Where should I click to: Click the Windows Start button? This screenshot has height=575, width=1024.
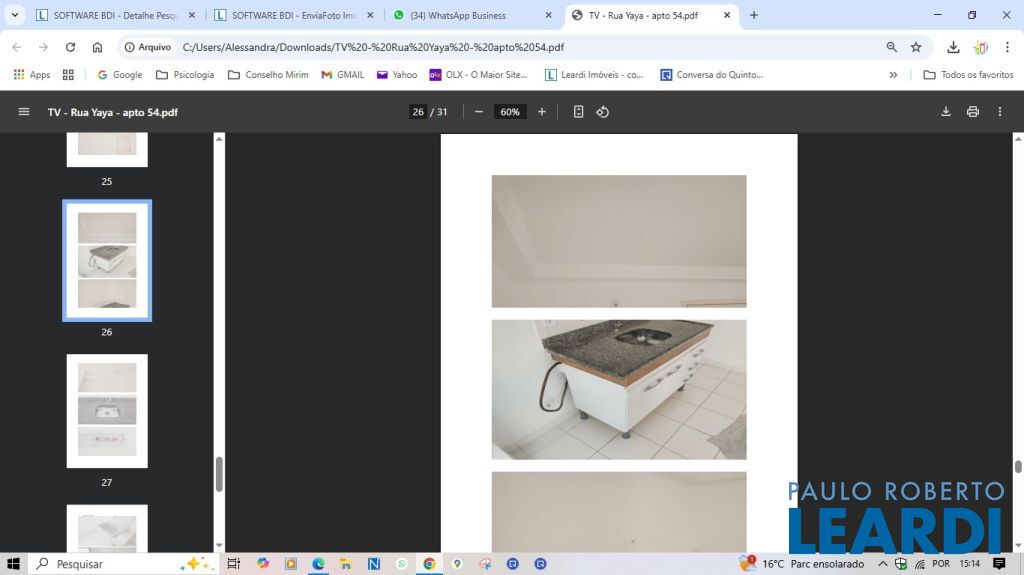14,564
